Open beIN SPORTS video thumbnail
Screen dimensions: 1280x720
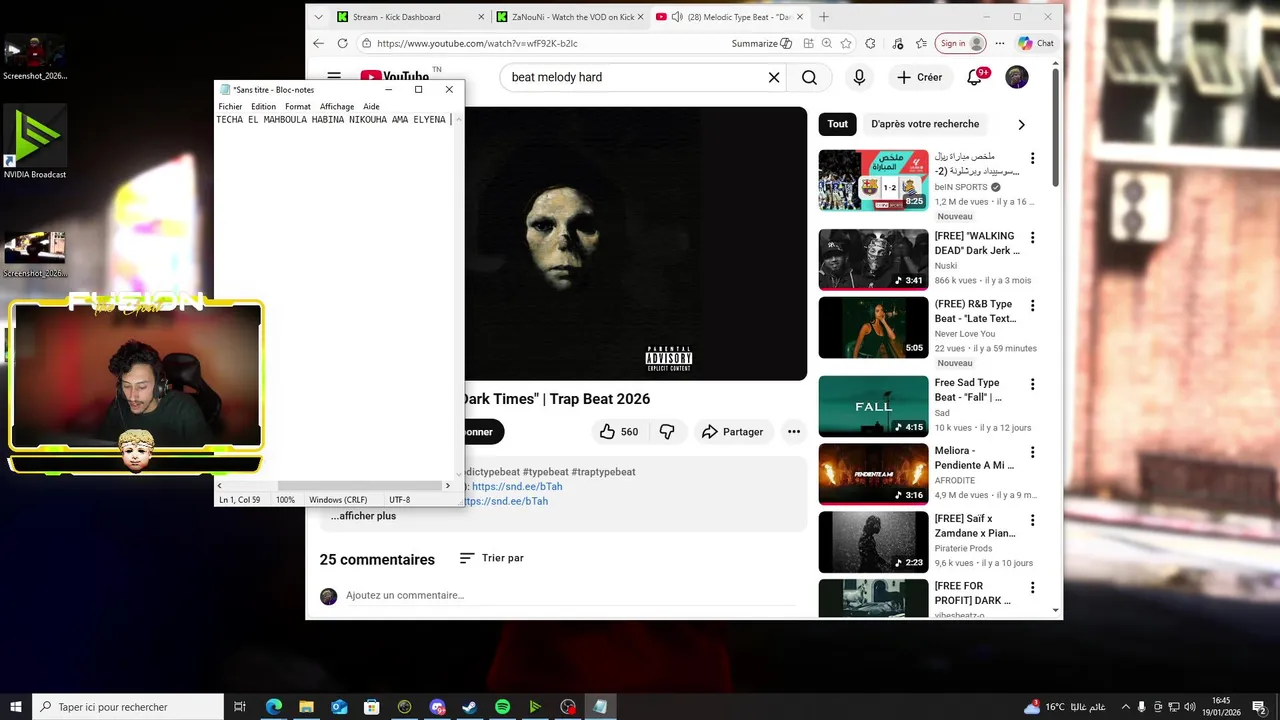point(873,180)
